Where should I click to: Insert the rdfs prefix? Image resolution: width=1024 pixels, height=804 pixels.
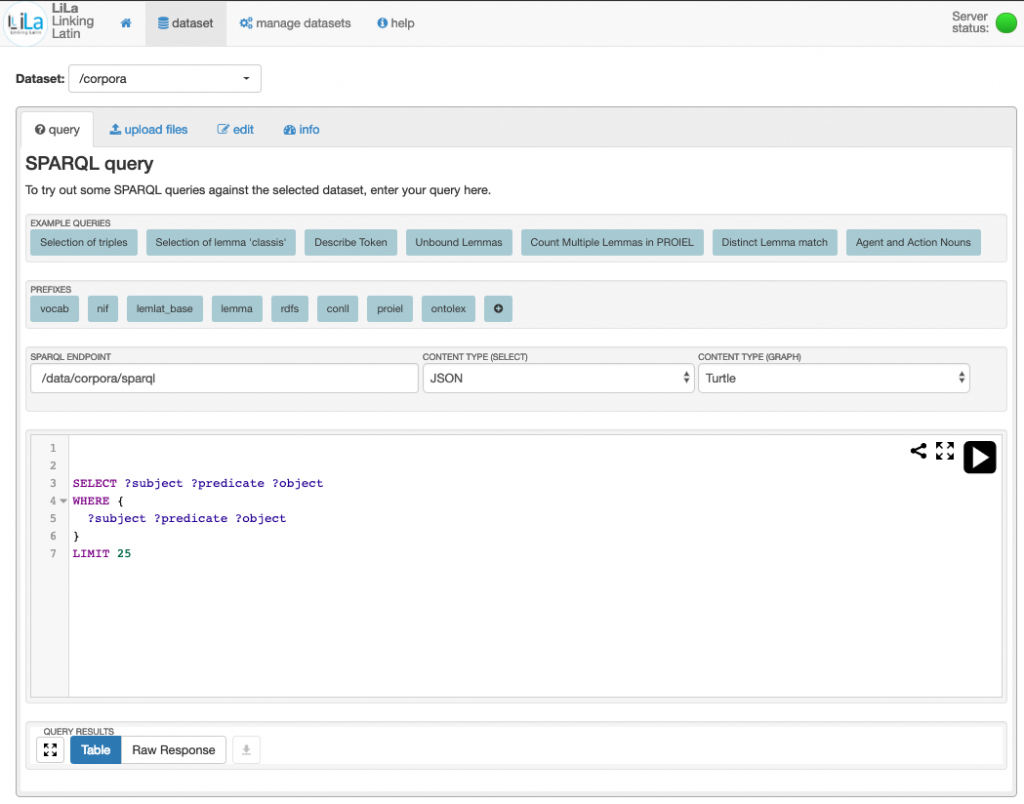pyautogui.click(x=289, y=309)
